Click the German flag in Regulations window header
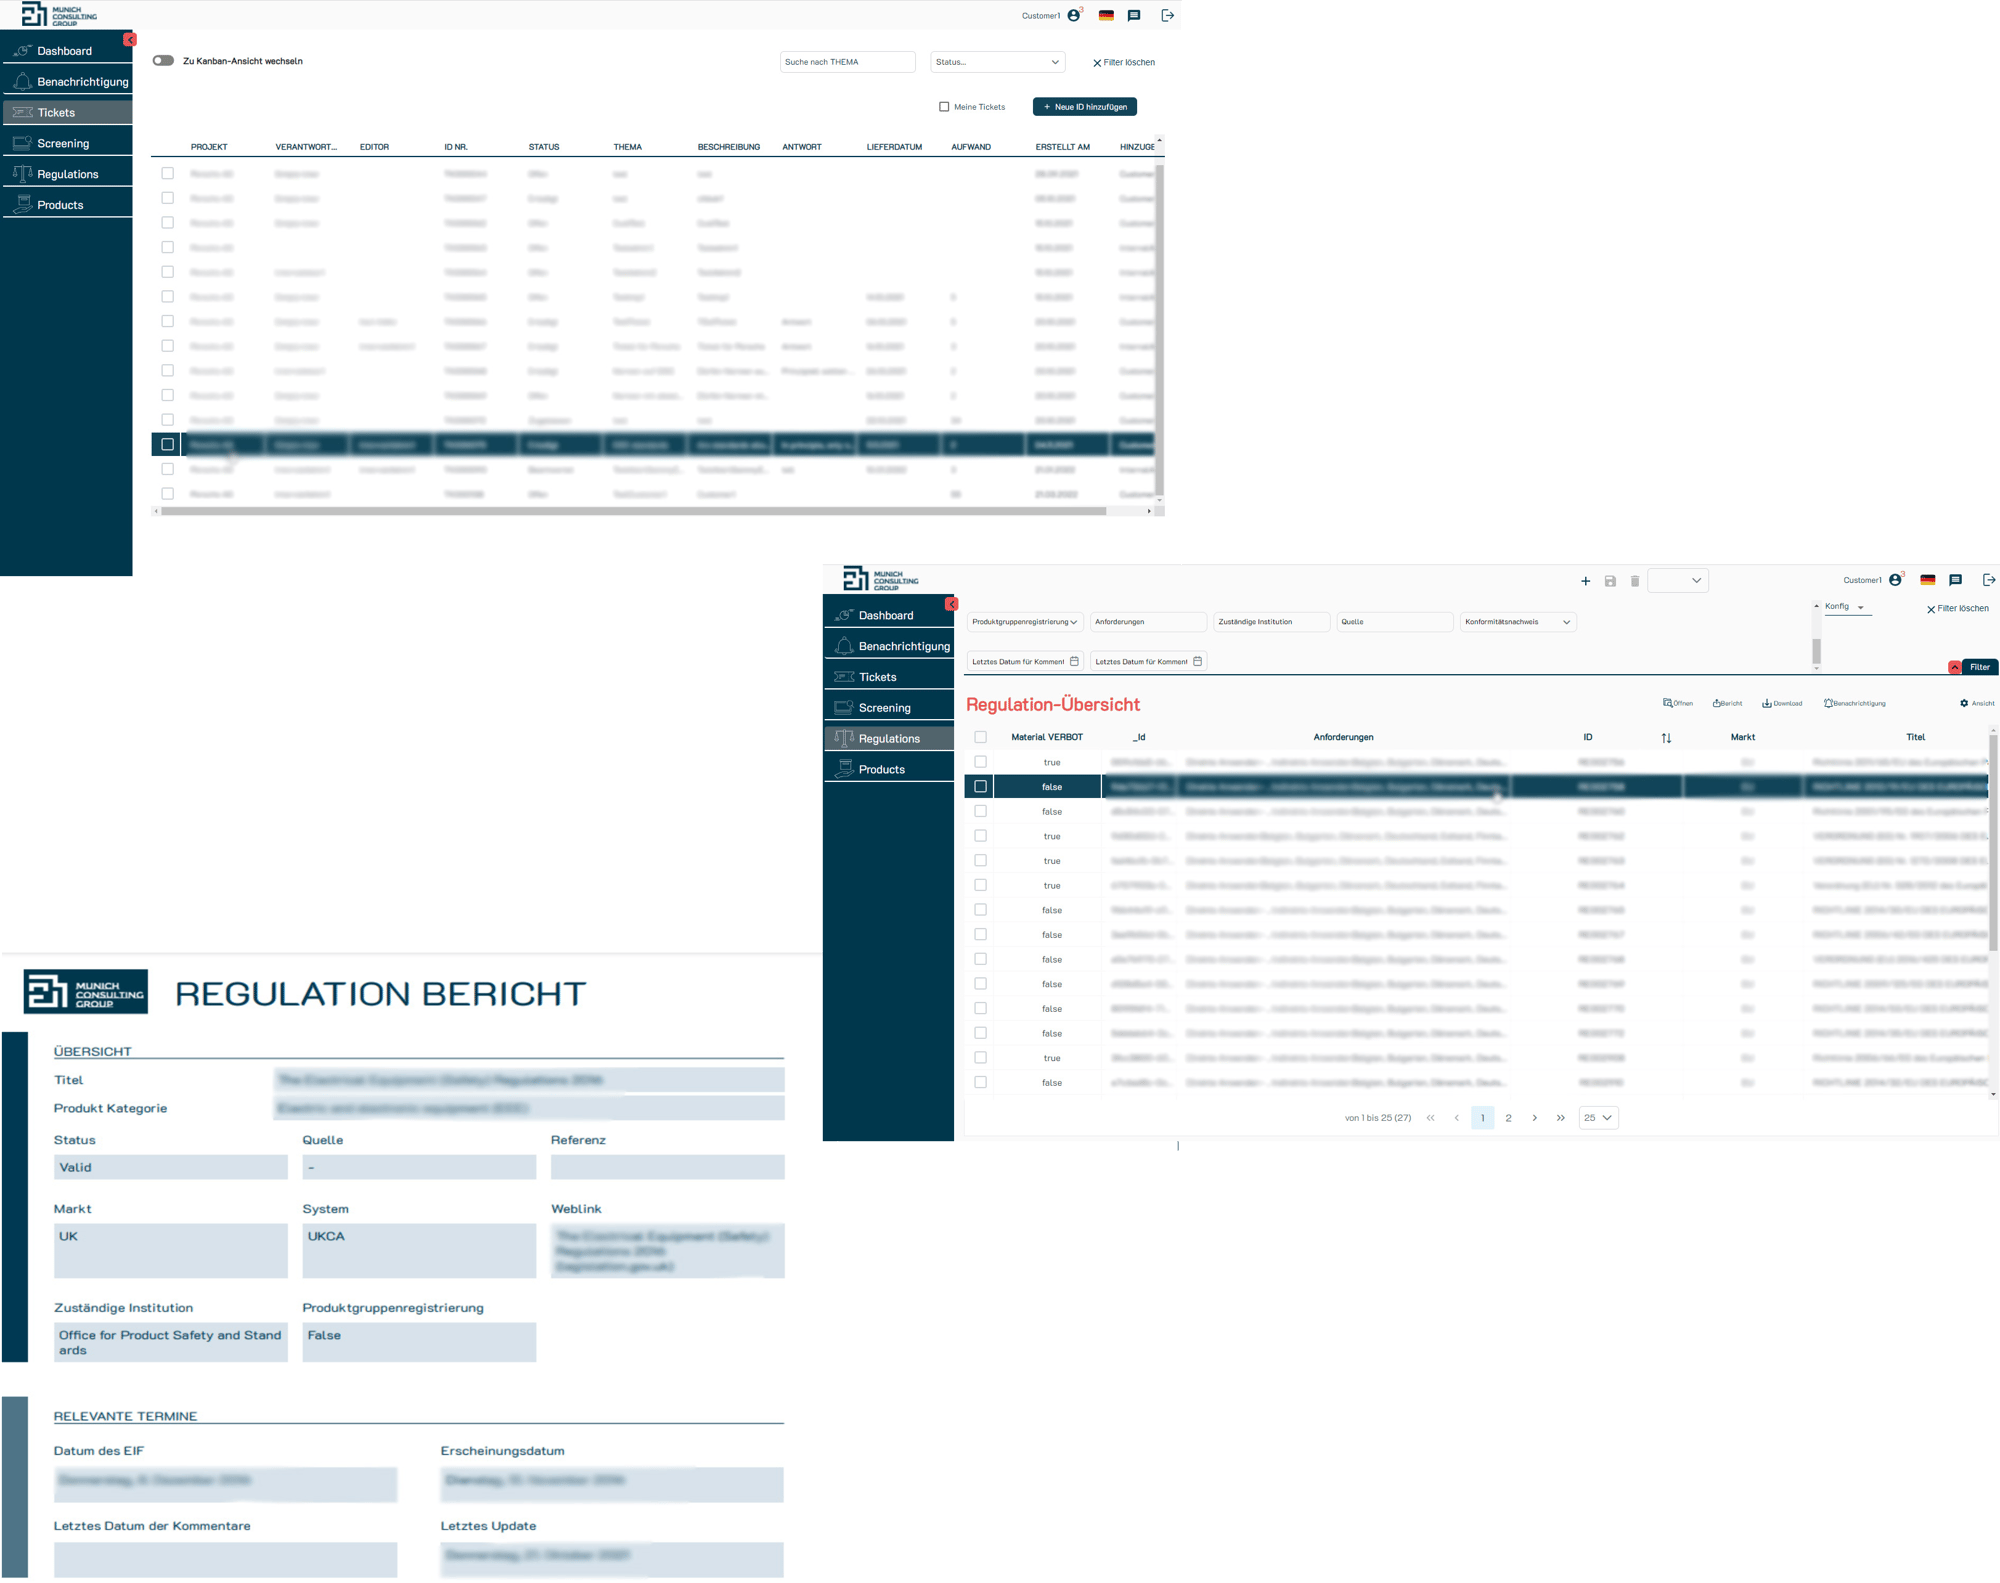The height and width of the screenshot is (1583, 2000). pos(1928,580)
